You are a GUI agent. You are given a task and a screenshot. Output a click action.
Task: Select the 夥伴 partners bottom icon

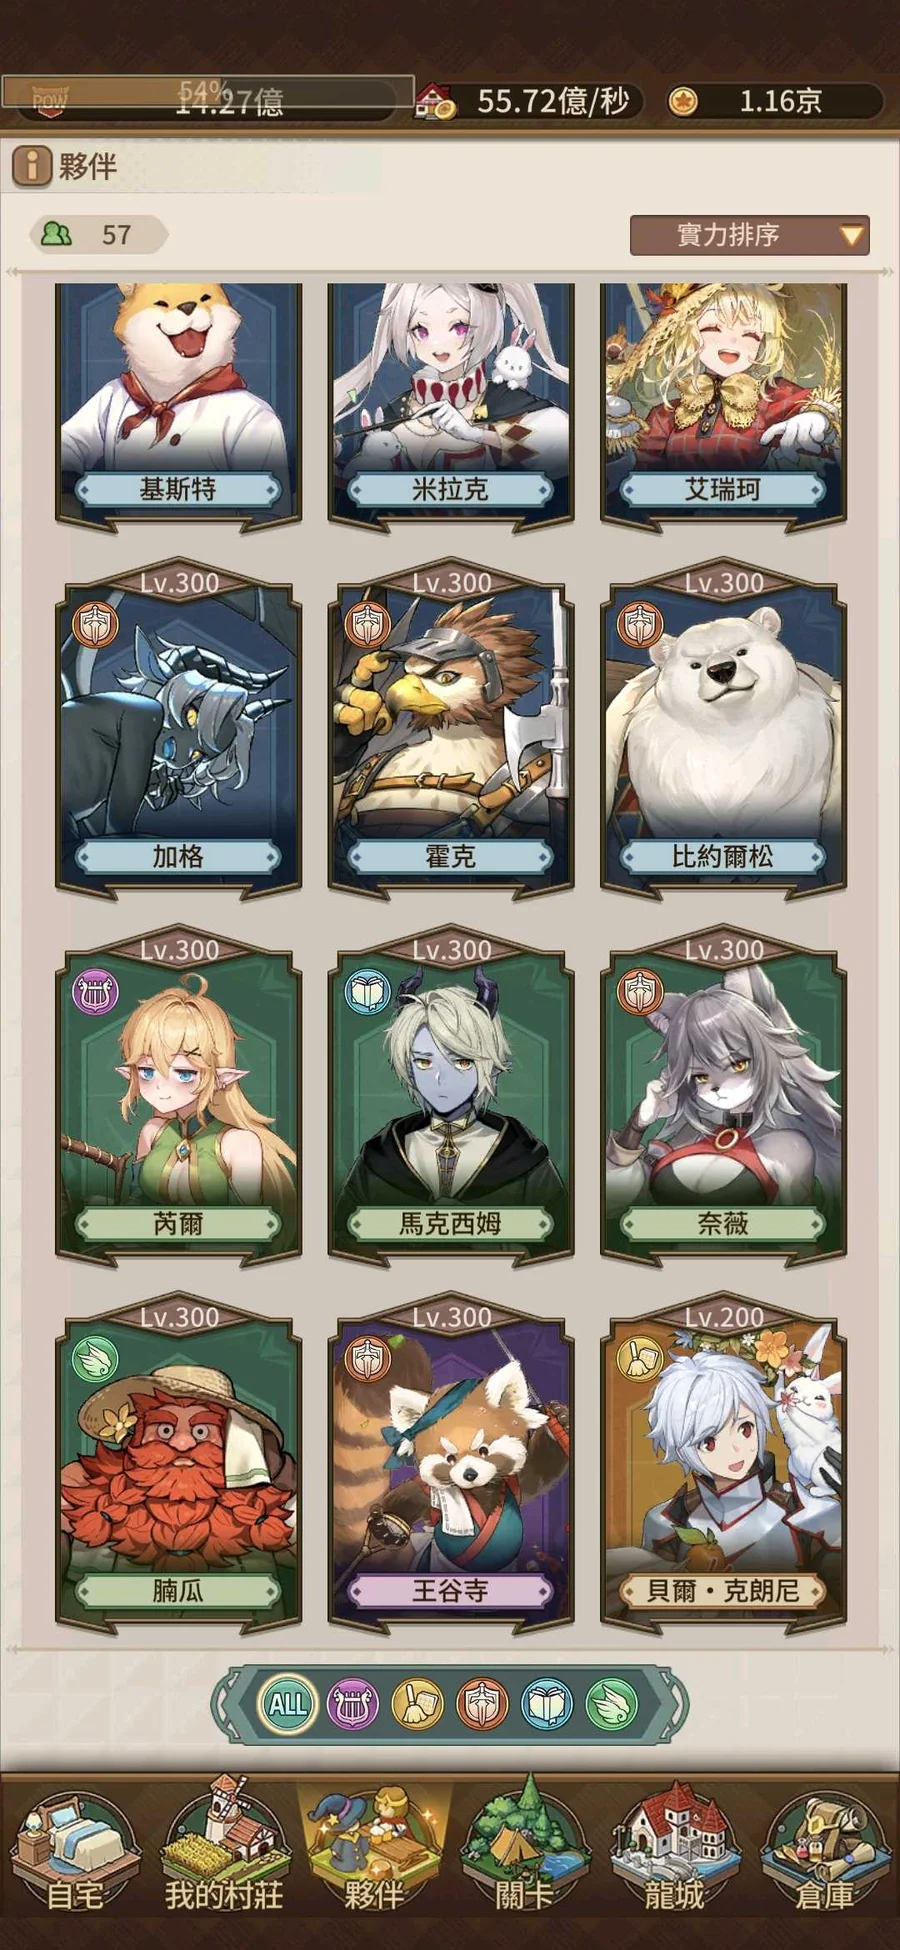pos(374,1848)
